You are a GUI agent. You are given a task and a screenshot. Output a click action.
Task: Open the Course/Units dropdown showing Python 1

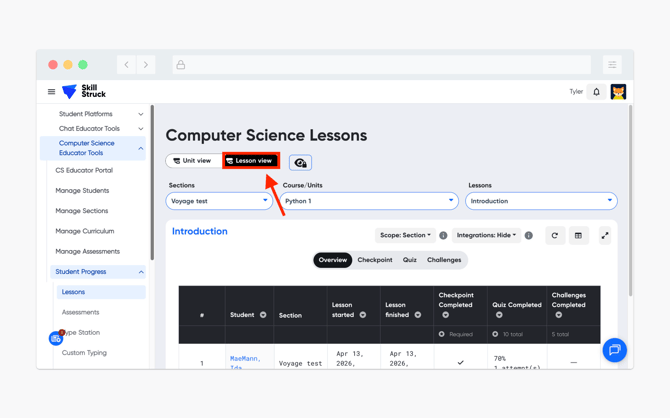(367, 201)
